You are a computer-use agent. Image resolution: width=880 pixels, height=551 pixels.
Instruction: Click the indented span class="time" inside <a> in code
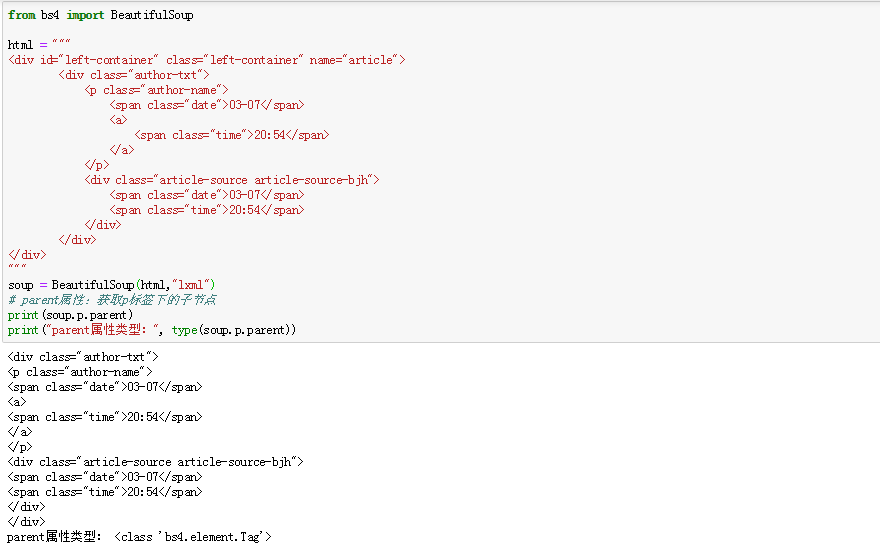(x=231, y=135)
